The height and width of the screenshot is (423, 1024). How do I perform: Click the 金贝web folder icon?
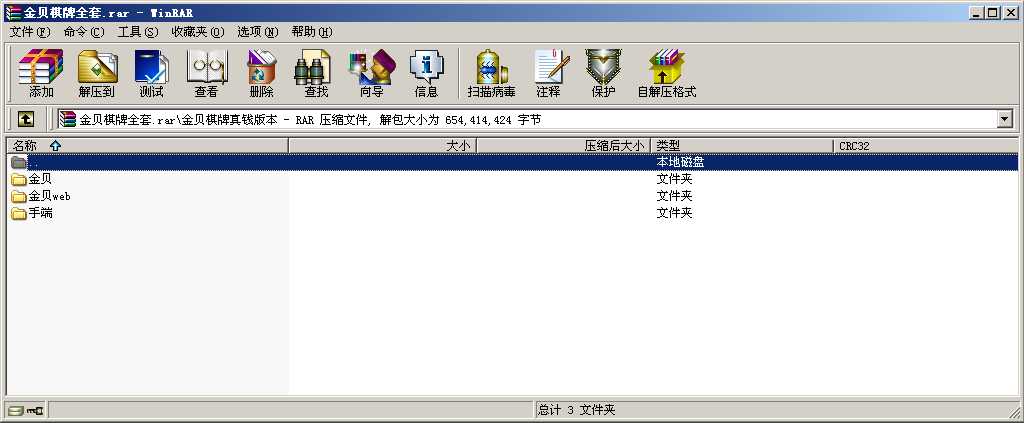(18, 196)
